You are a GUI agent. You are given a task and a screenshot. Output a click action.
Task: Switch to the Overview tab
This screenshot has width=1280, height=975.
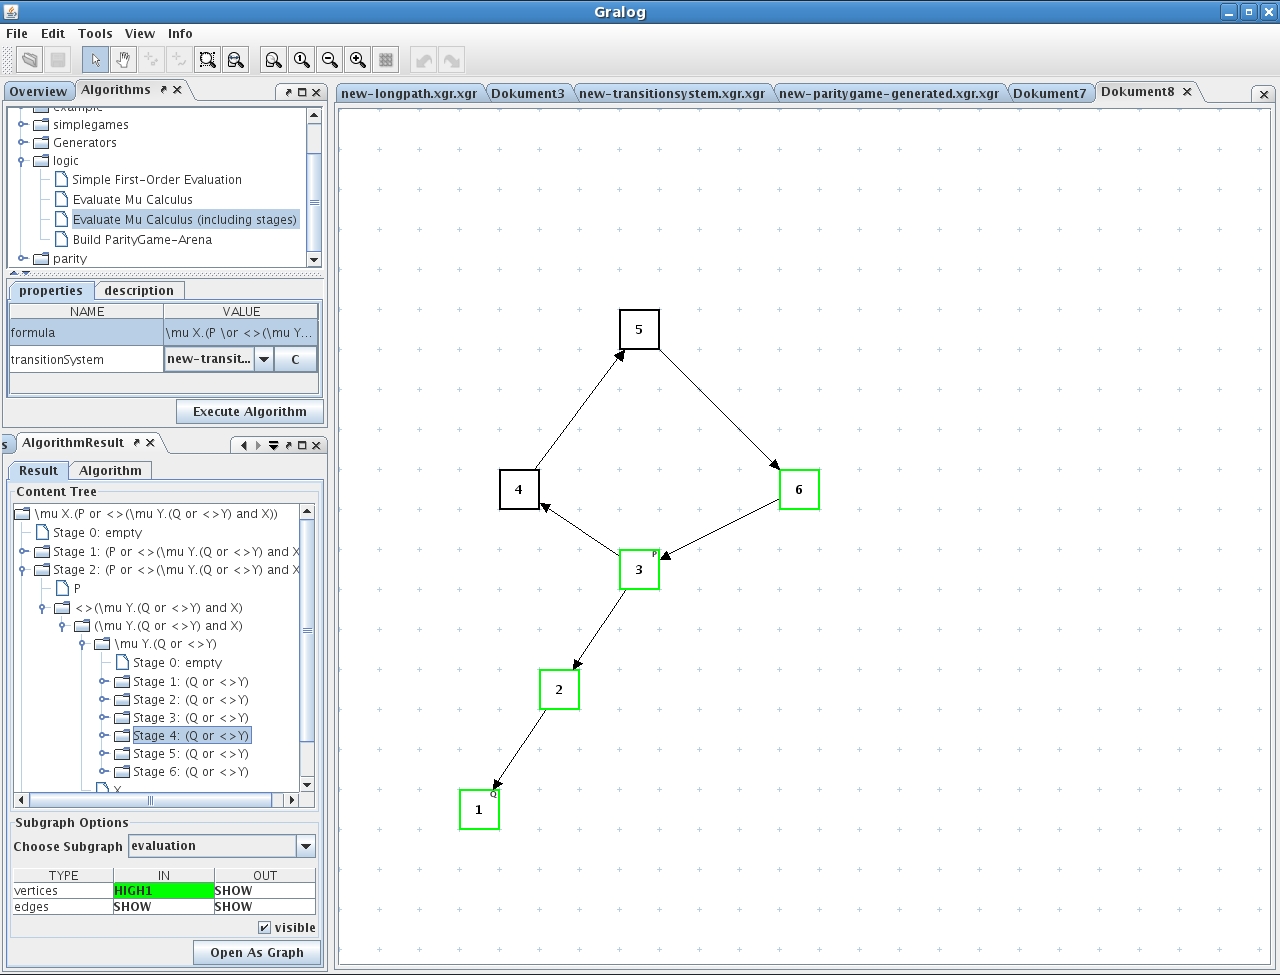38,91
